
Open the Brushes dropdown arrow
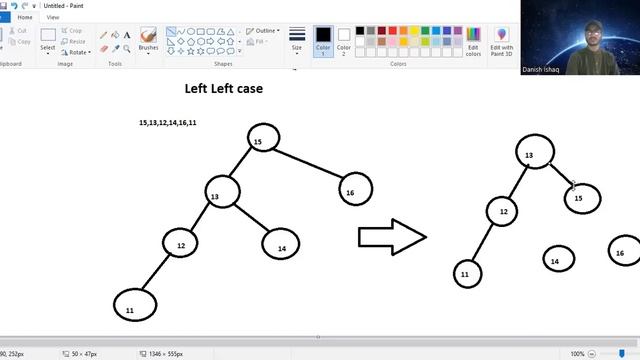(148, 53)
